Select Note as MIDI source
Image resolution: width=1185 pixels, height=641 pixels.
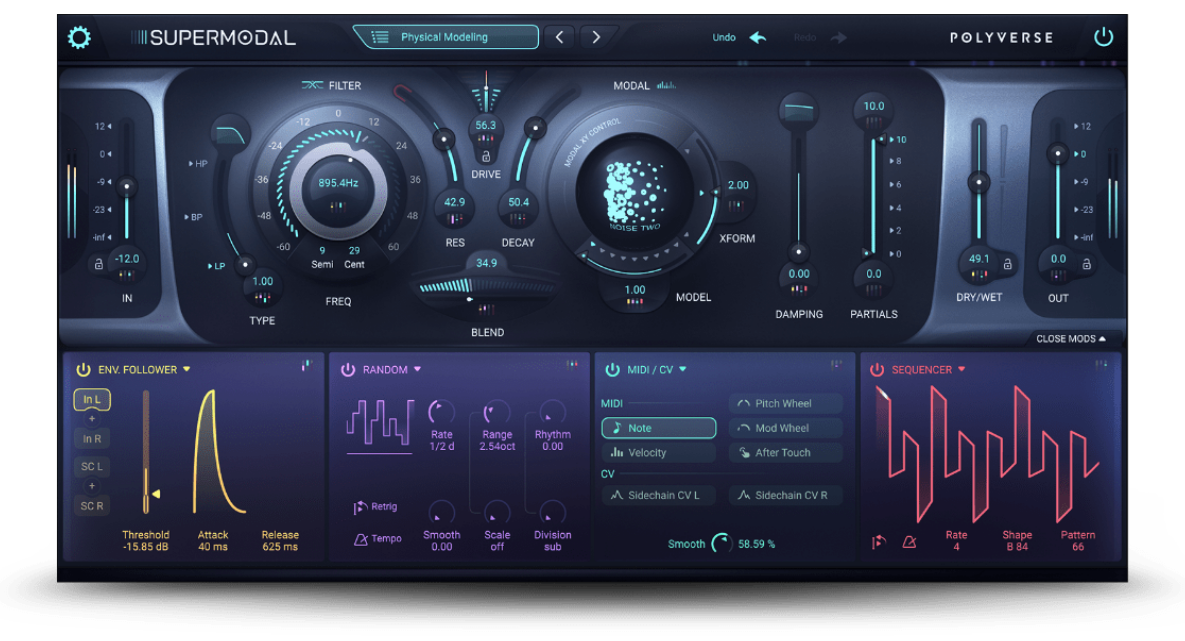coord(658,428)
